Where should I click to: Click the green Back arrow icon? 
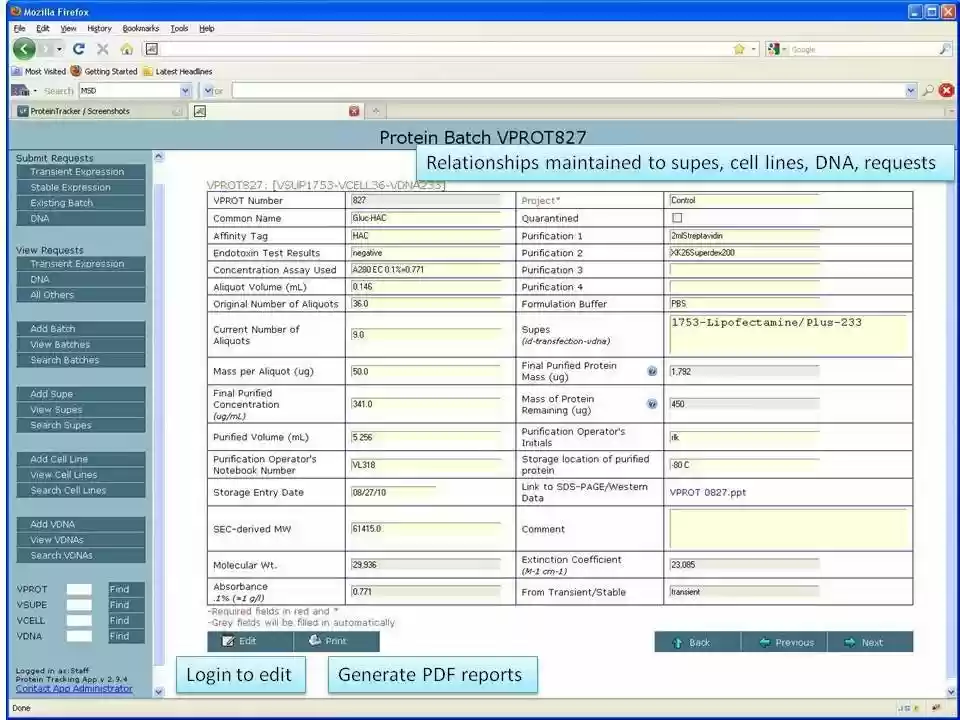click(23, 47)
